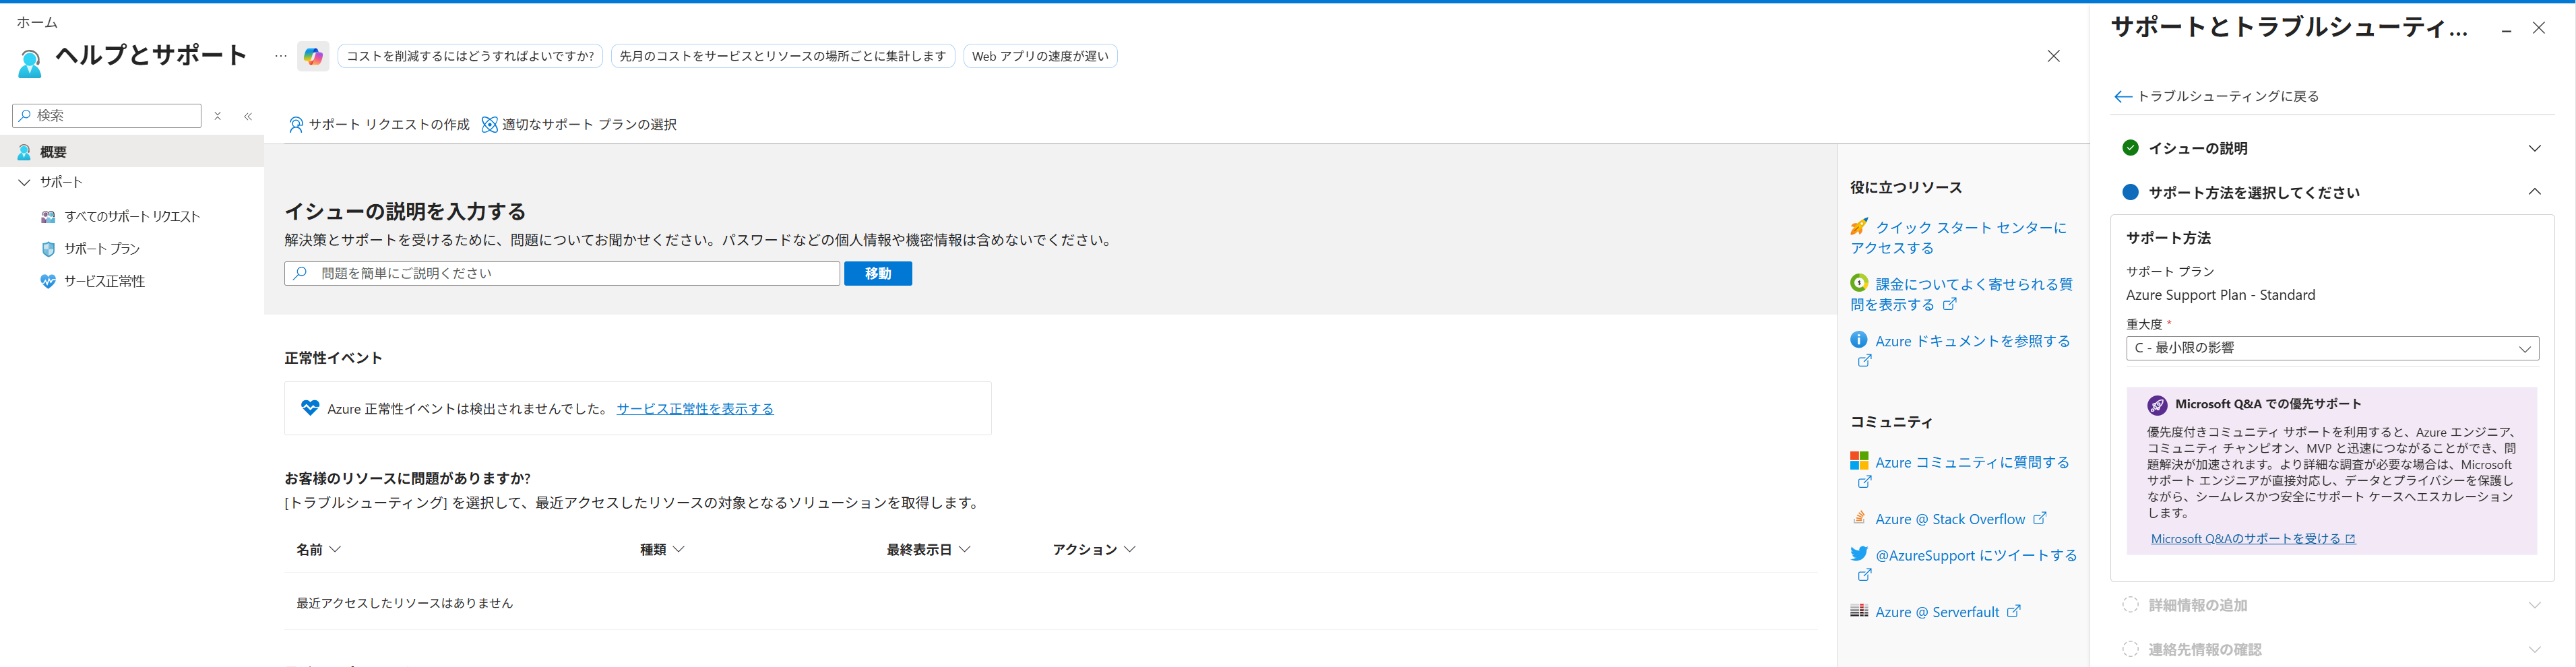Click the 移動 button
Viewport: 2576px width, 667px height.
[x=878, y=273]
